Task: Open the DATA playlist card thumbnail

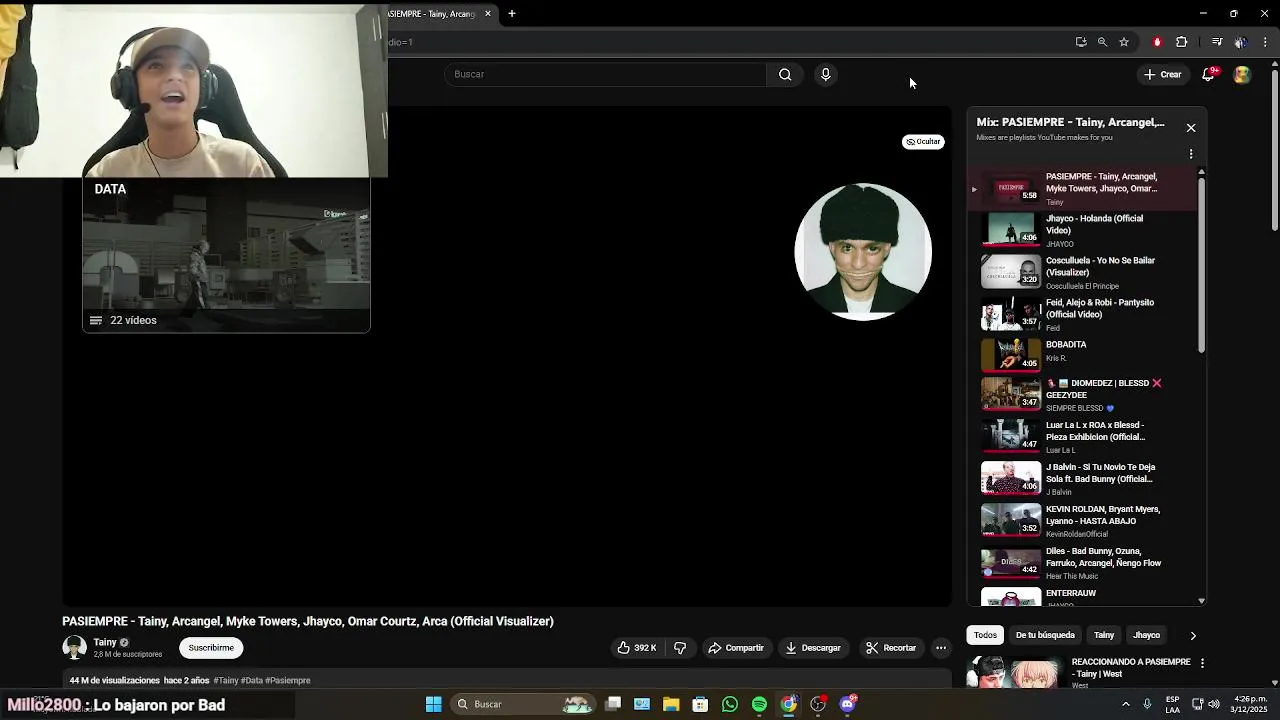Action: pos(226,255)
